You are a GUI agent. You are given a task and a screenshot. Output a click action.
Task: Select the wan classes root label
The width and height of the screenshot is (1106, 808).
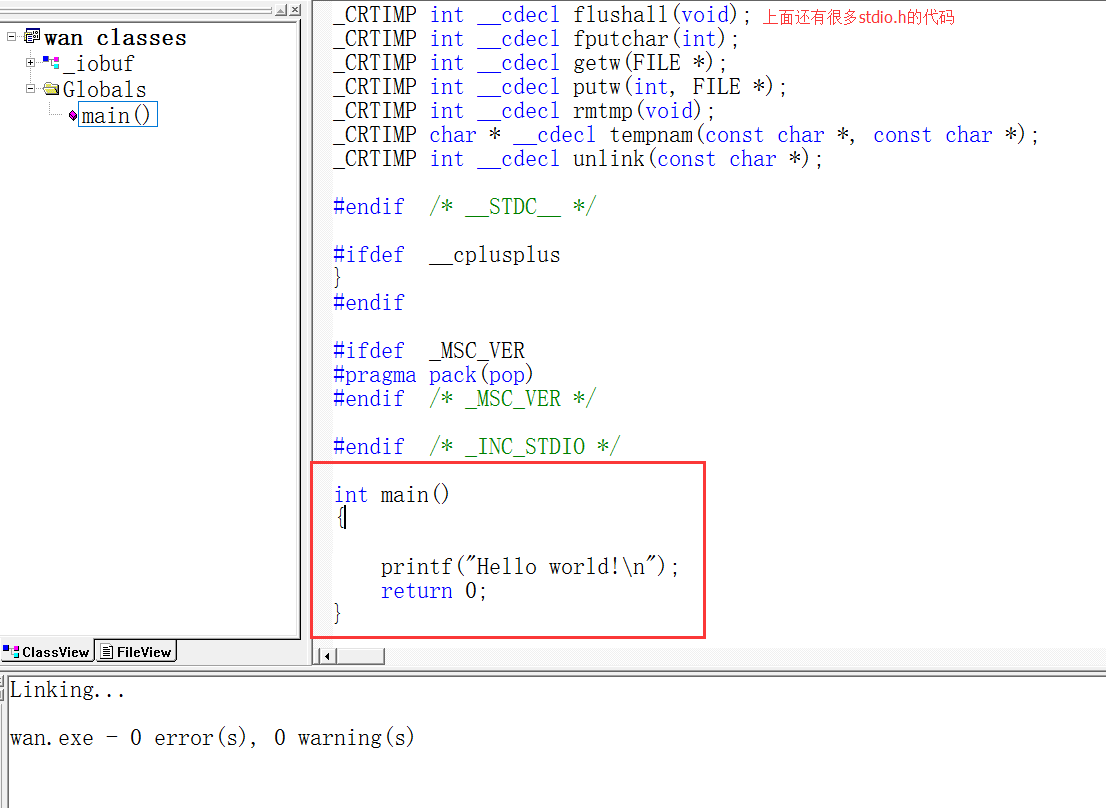tap(115, 38)
